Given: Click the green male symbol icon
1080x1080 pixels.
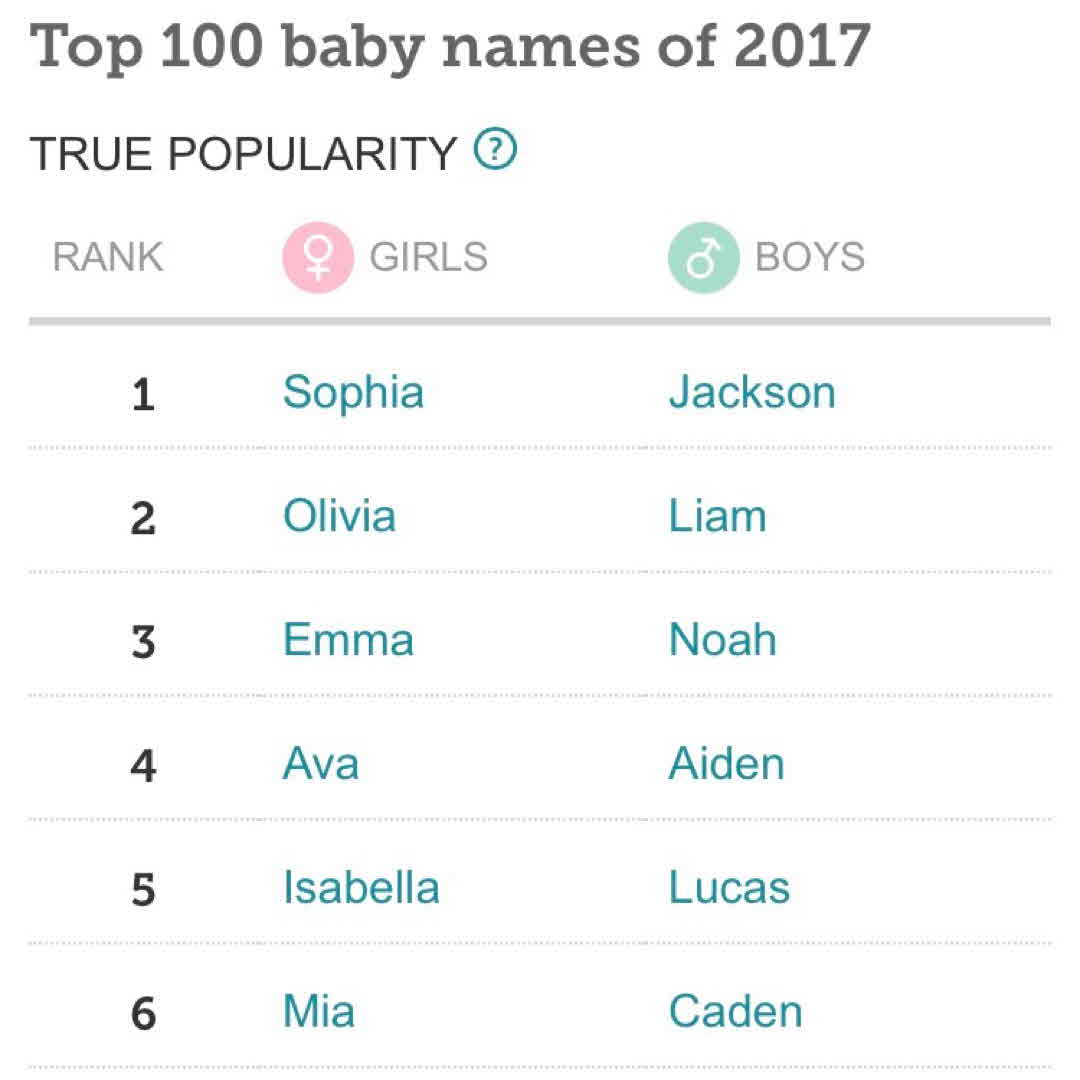Looking at the screenshot, I should click(x=703, y=258).
